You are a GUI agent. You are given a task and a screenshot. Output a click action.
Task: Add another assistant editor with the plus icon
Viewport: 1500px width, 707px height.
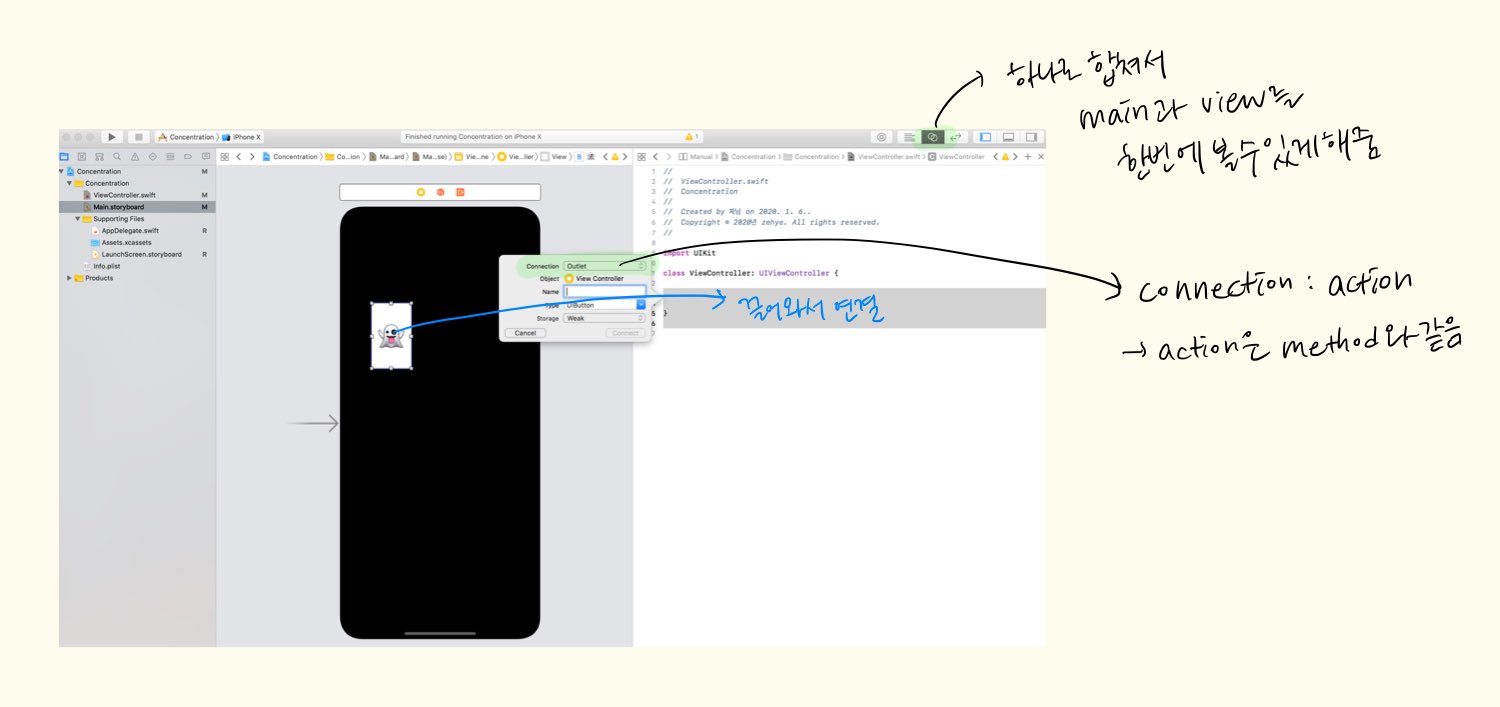(1027, 157)
